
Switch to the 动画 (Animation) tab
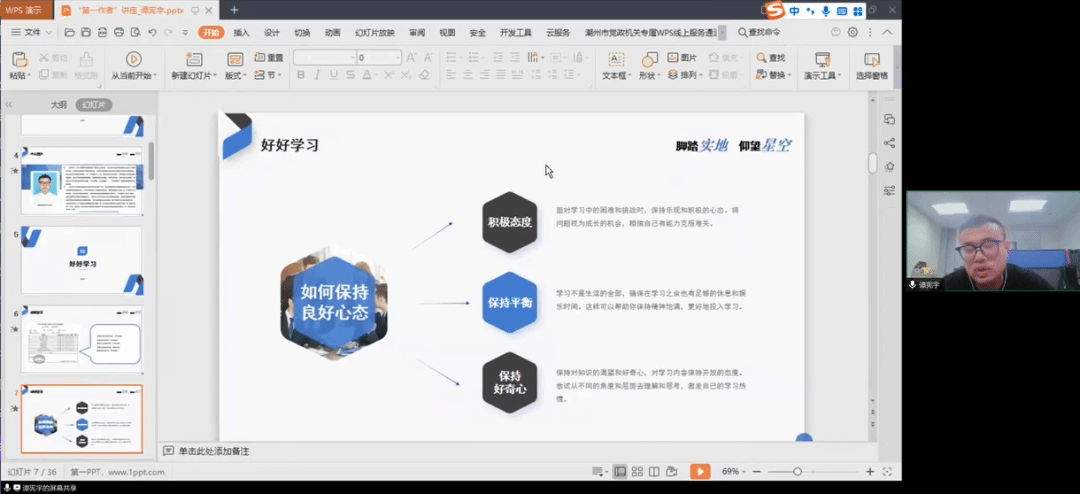(332, 32)
